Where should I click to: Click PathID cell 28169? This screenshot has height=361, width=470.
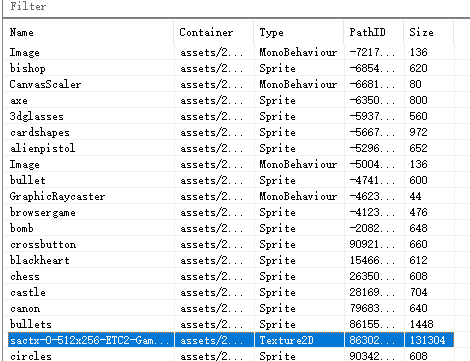pos(372,292)
